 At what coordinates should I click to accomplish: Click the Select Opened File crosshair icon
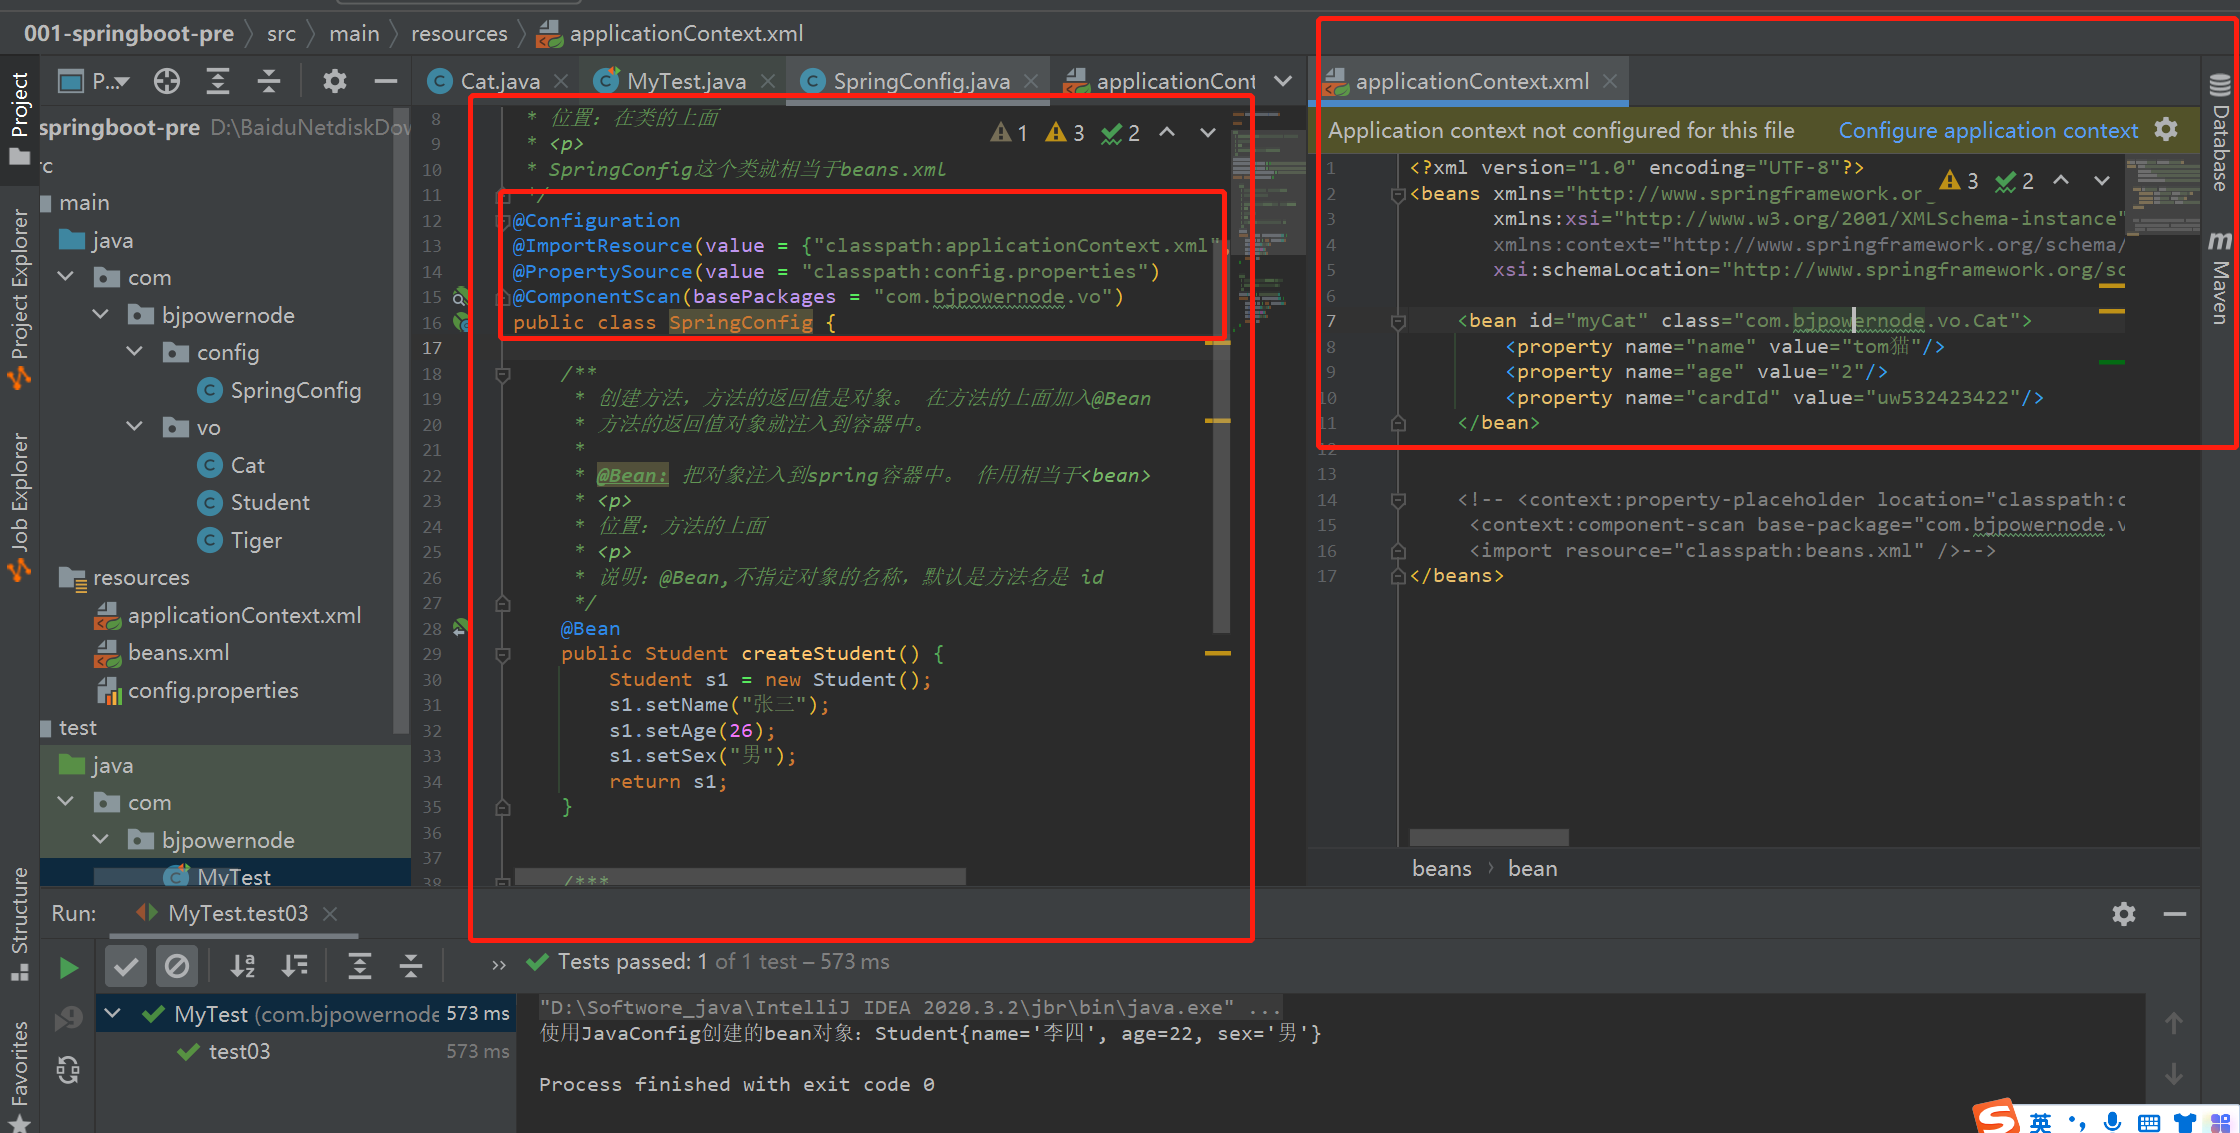click(167, 81)
